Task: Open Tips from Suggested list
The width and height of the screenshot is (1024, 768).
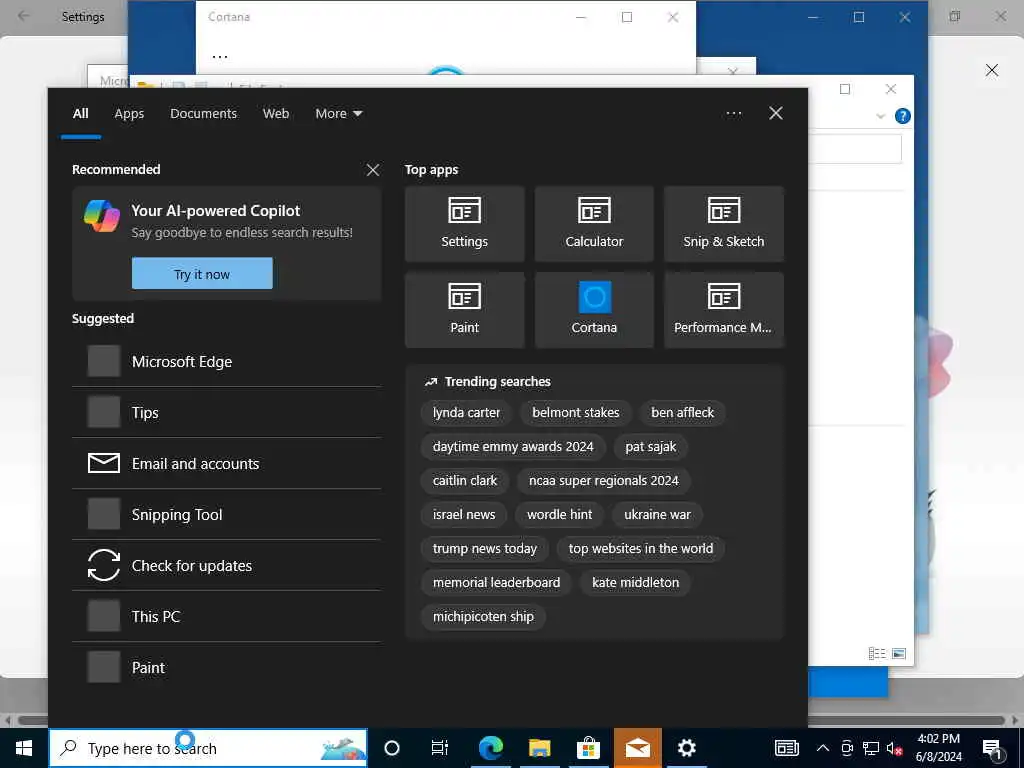Action: [227, 412]
